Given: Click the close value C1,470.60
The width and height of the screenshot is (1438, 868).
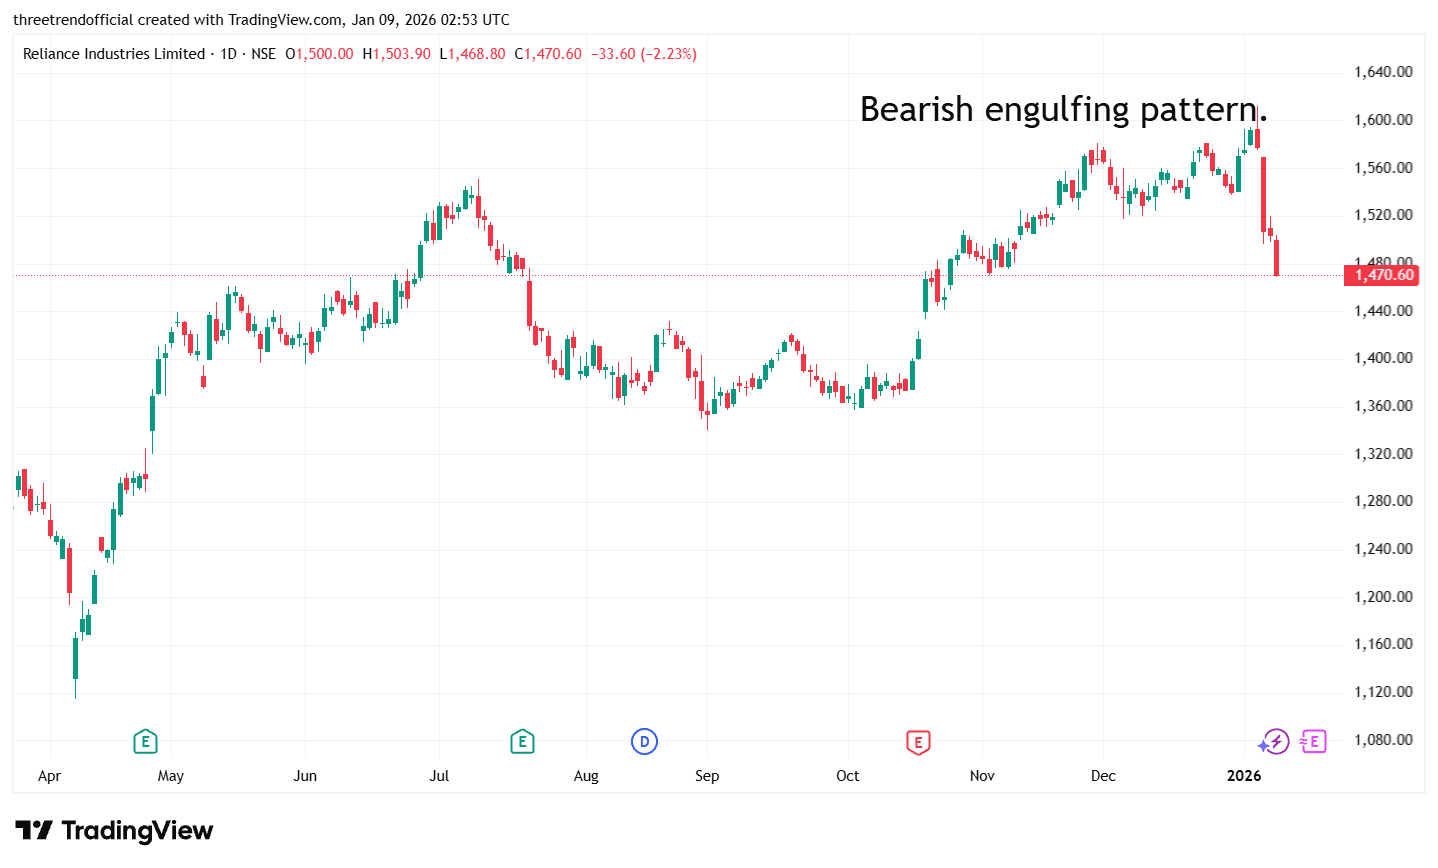Looking at the screenshot, I should coord(548,54).
